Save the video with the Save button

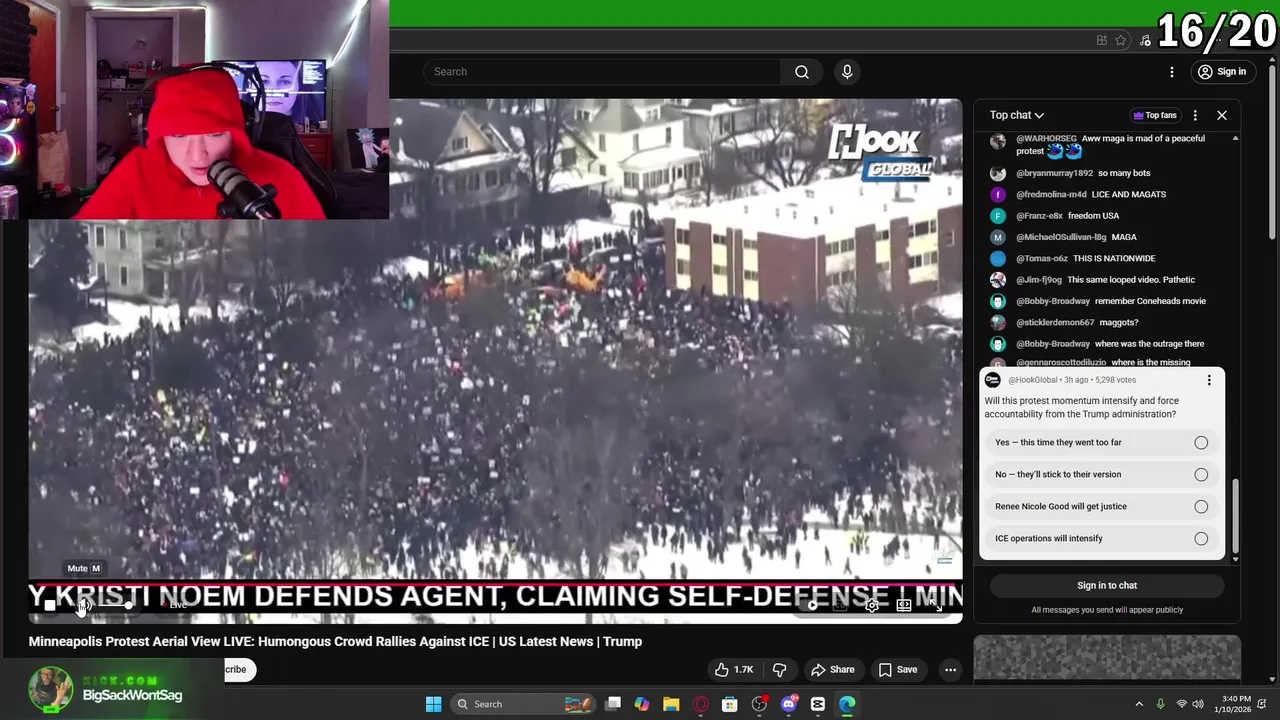(897, 670)
